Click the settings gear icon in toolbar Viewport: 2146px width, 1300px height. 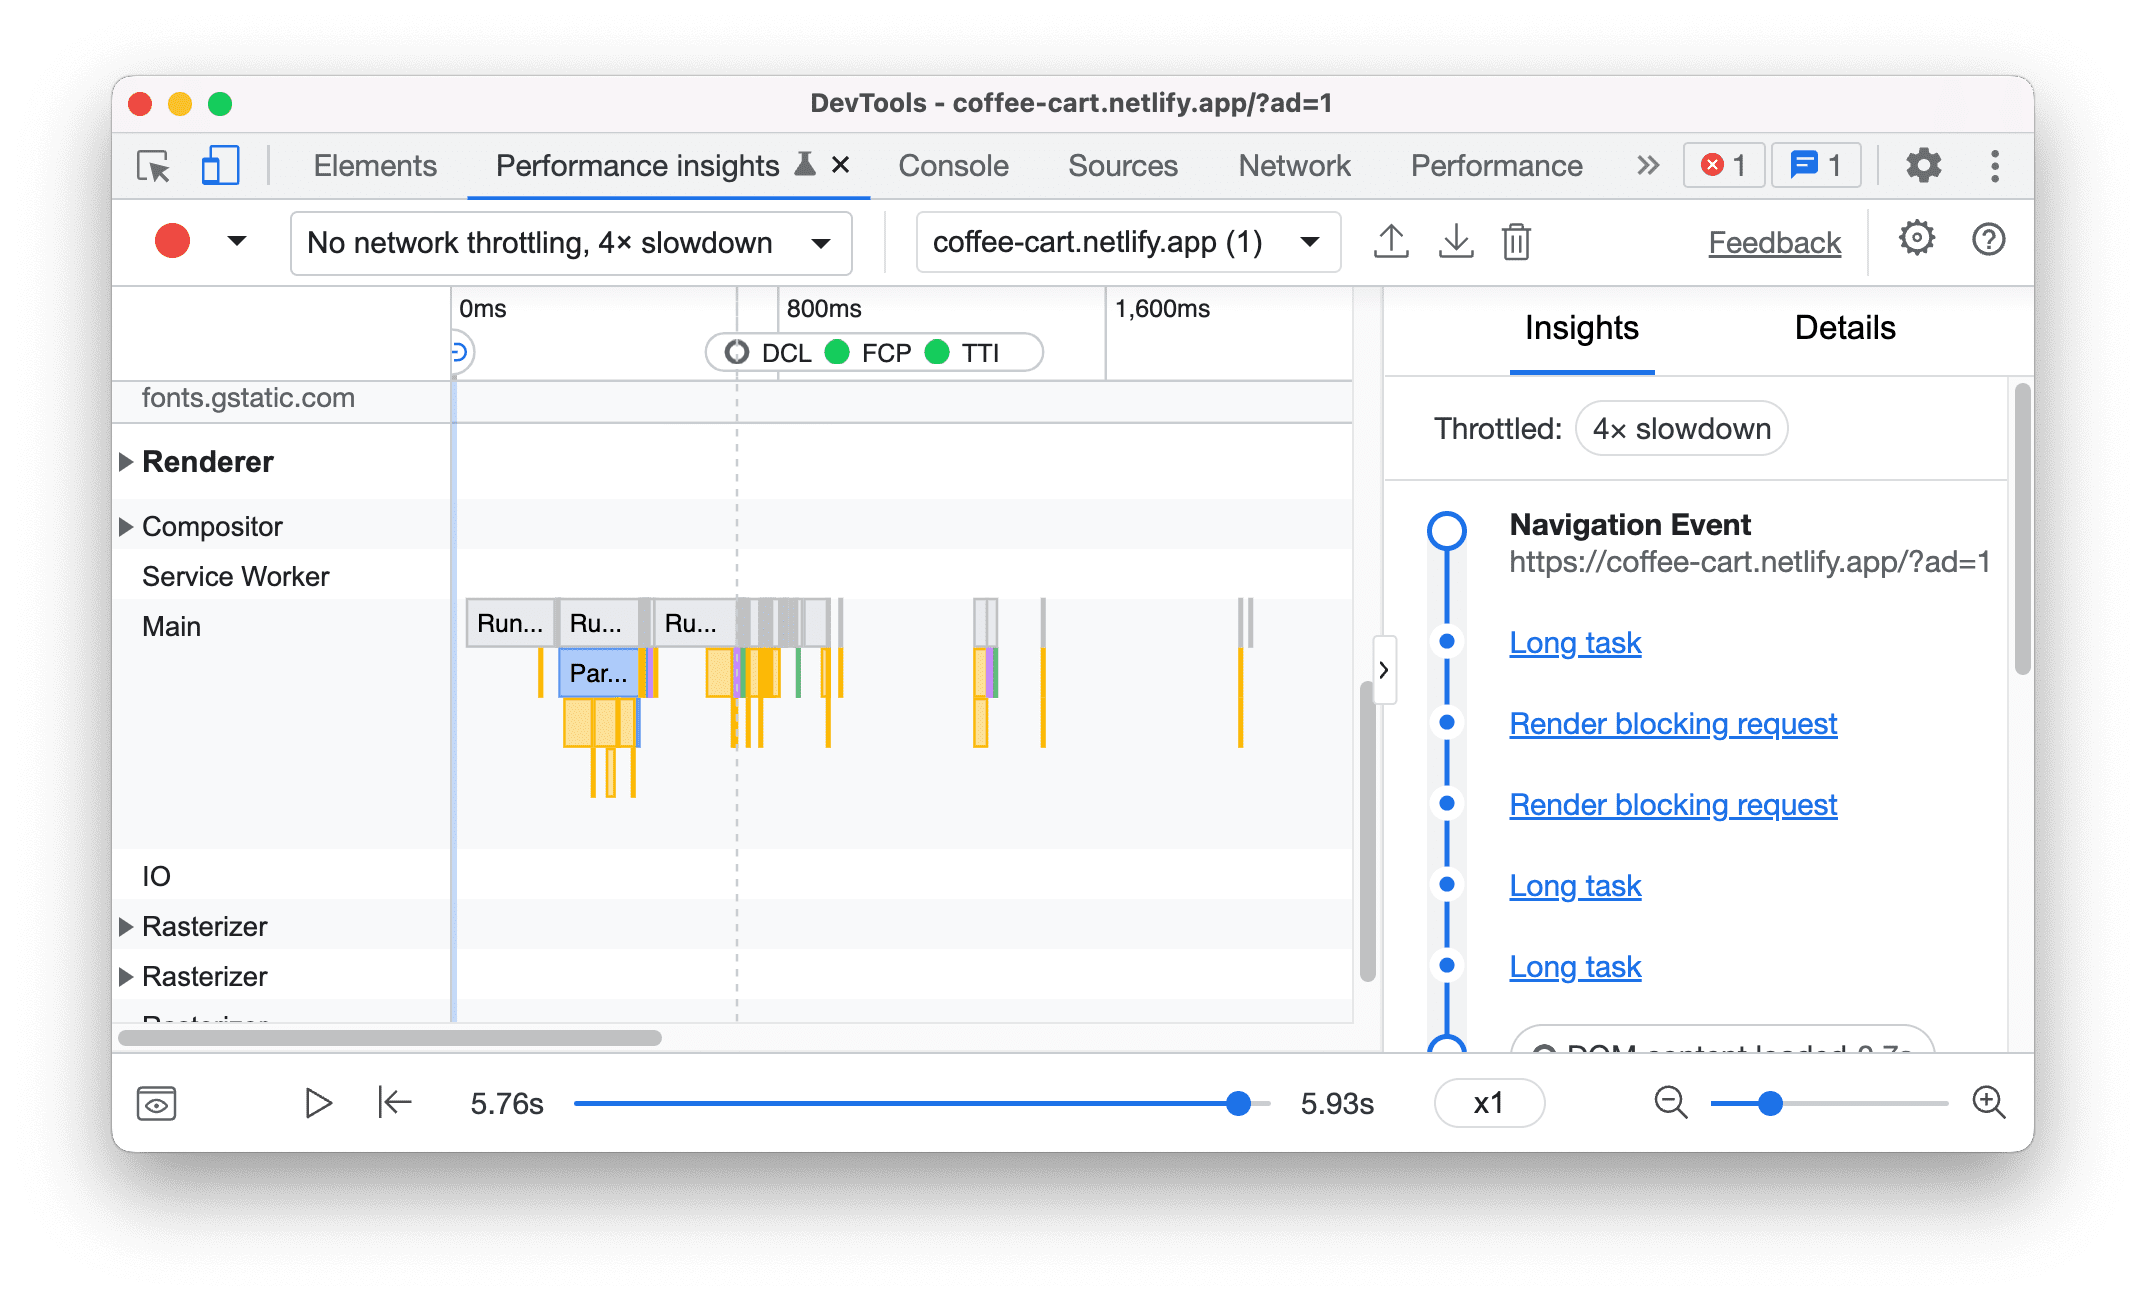click(1924, 164)
